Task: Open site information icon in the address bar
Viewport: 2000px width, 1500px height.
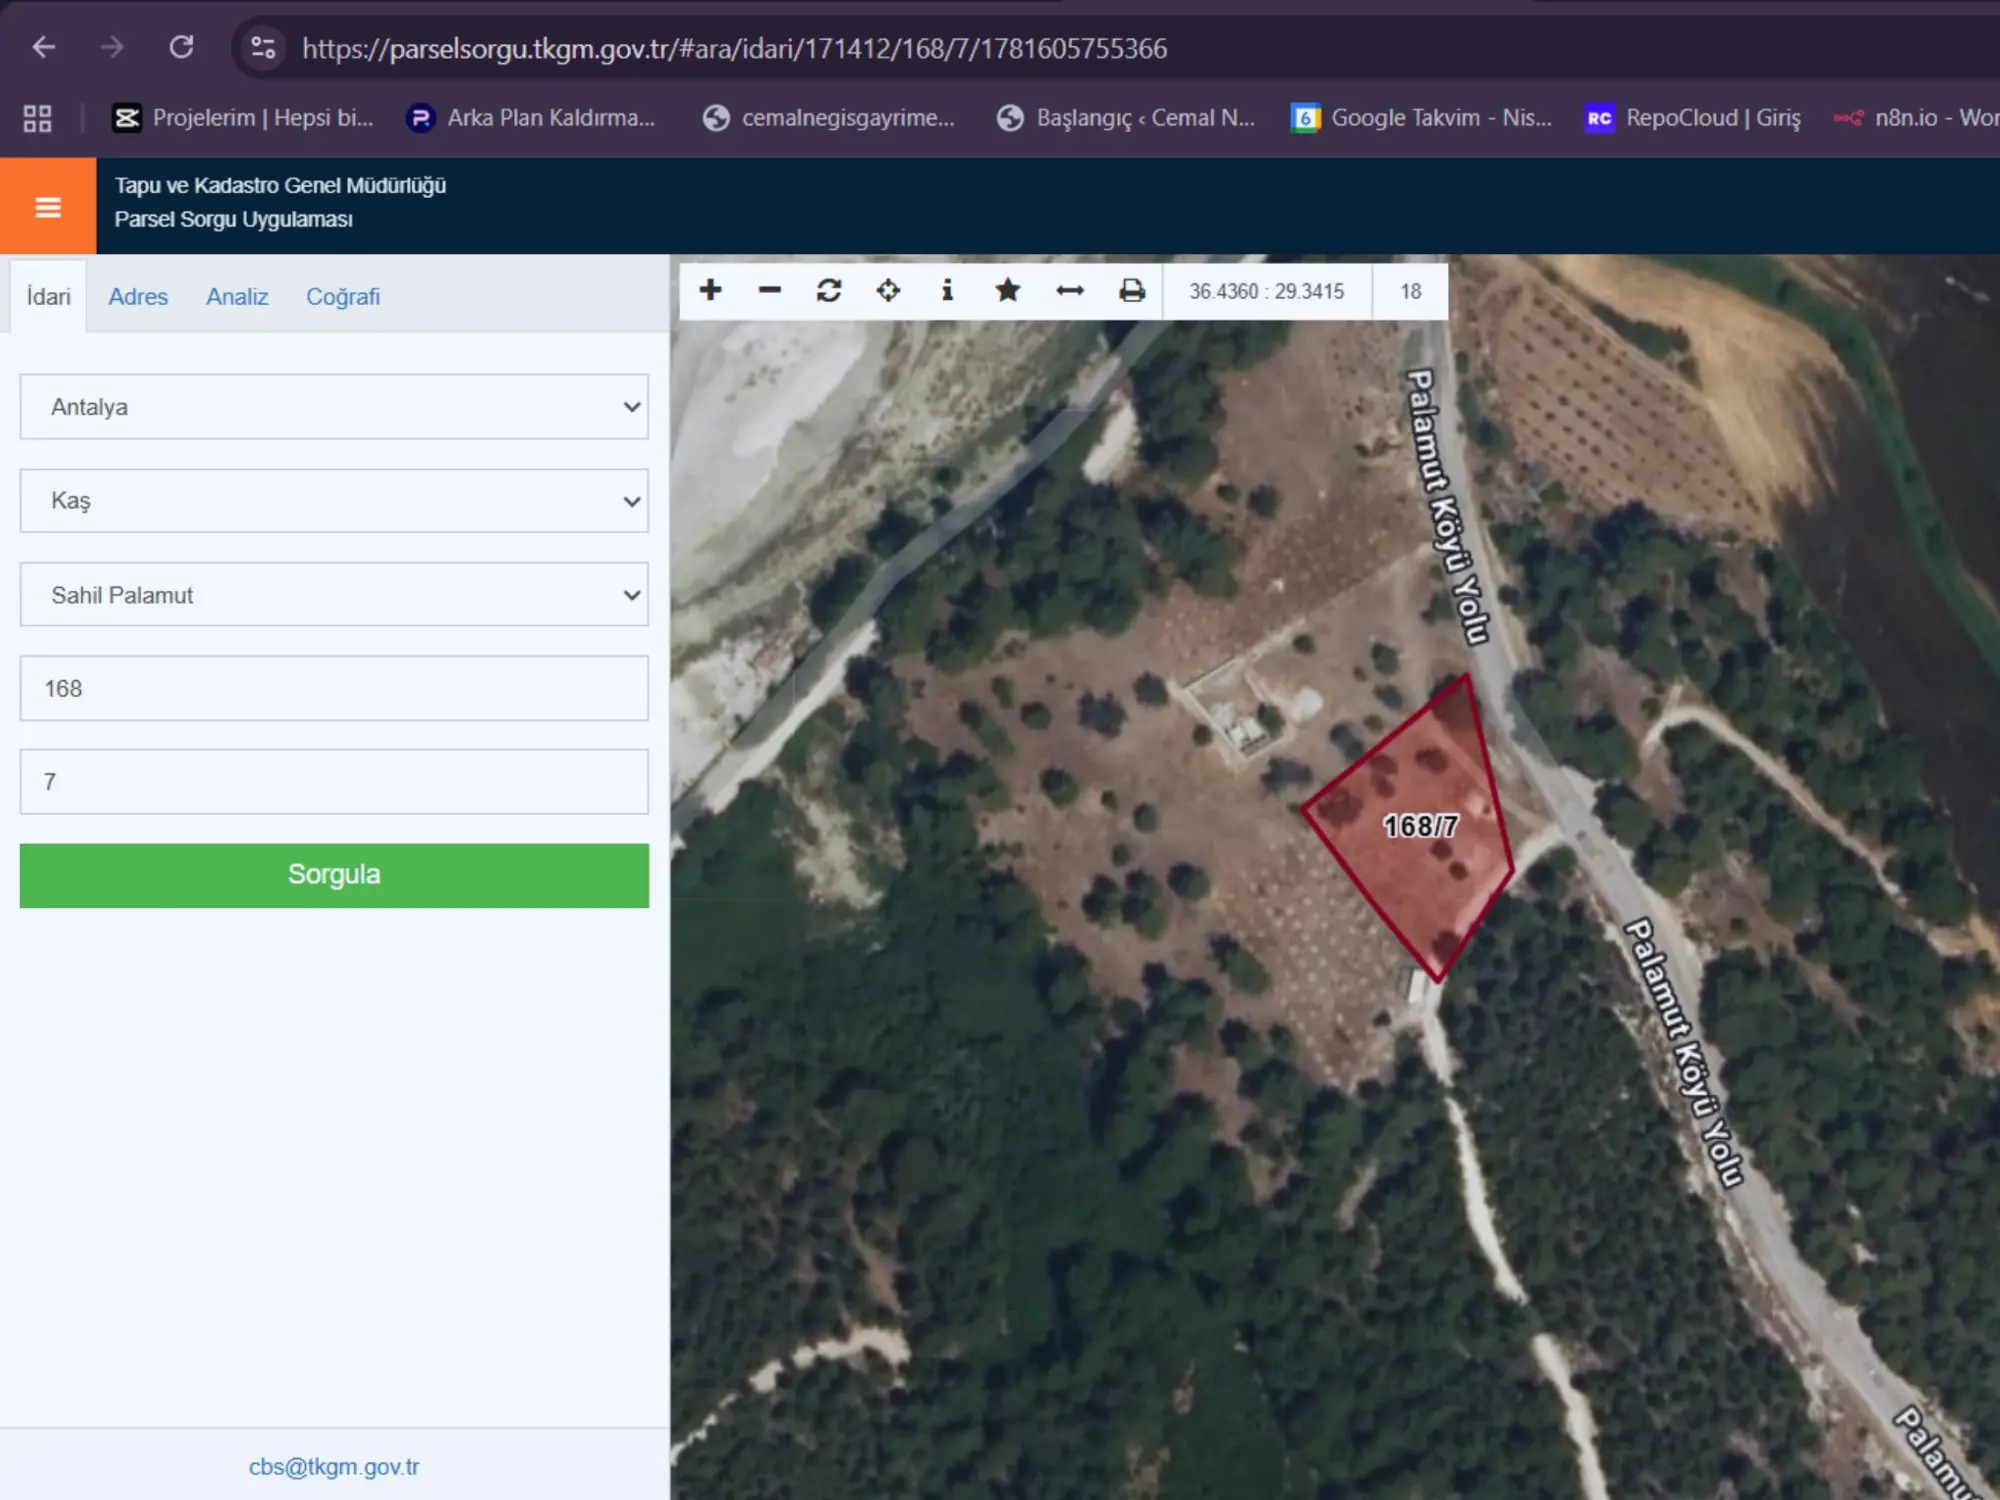Action: [x=263, y=47]
